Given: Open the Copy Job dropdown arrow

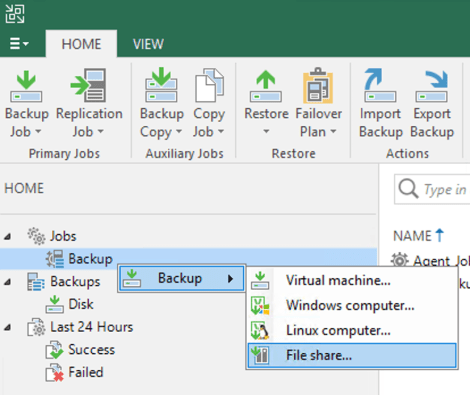Looking at the screenshot, I should click(x=221, y=132).
